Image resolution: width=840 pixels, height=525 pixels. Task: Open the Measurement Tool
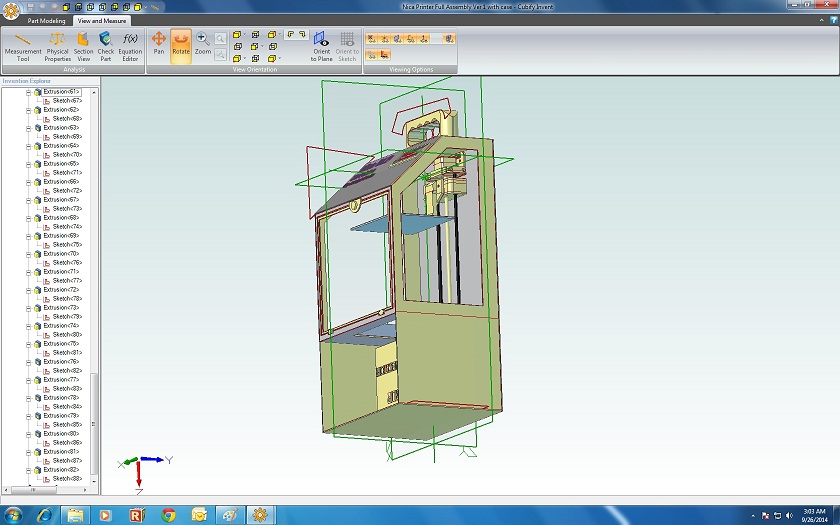(23, 47)
